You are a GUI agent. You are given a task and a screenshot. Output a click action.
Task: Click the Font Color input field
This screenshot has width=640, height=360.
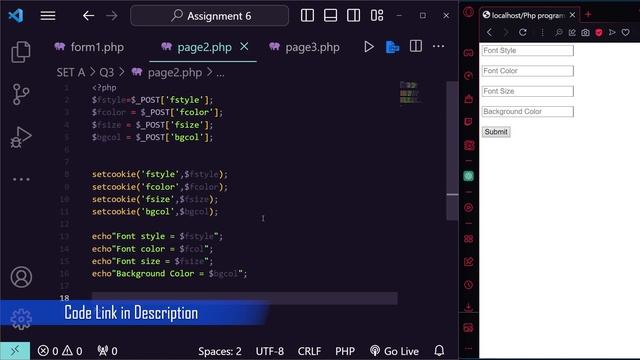click(527, 71)
